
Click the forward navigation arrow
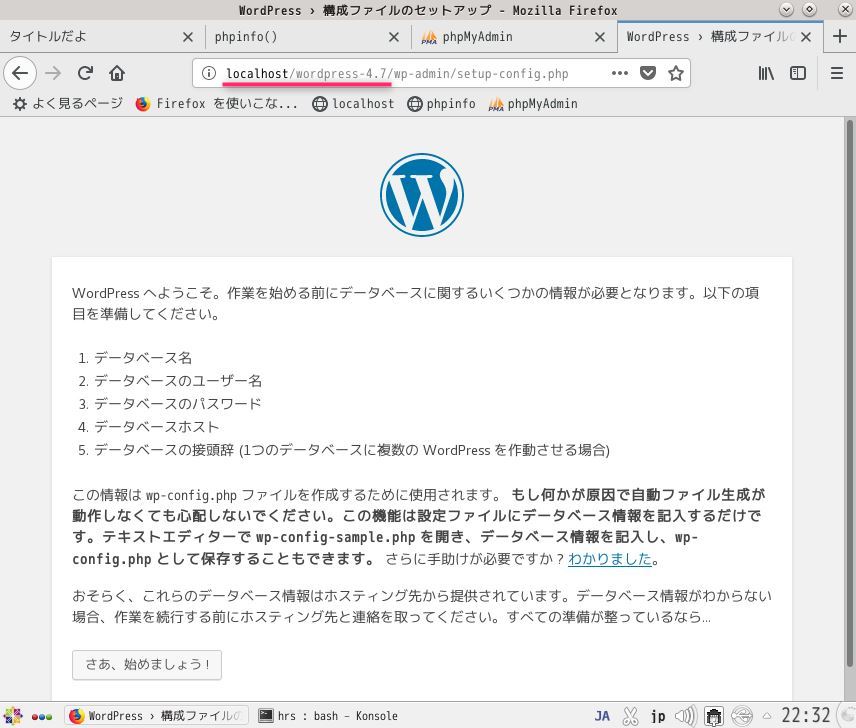(53, 73)
